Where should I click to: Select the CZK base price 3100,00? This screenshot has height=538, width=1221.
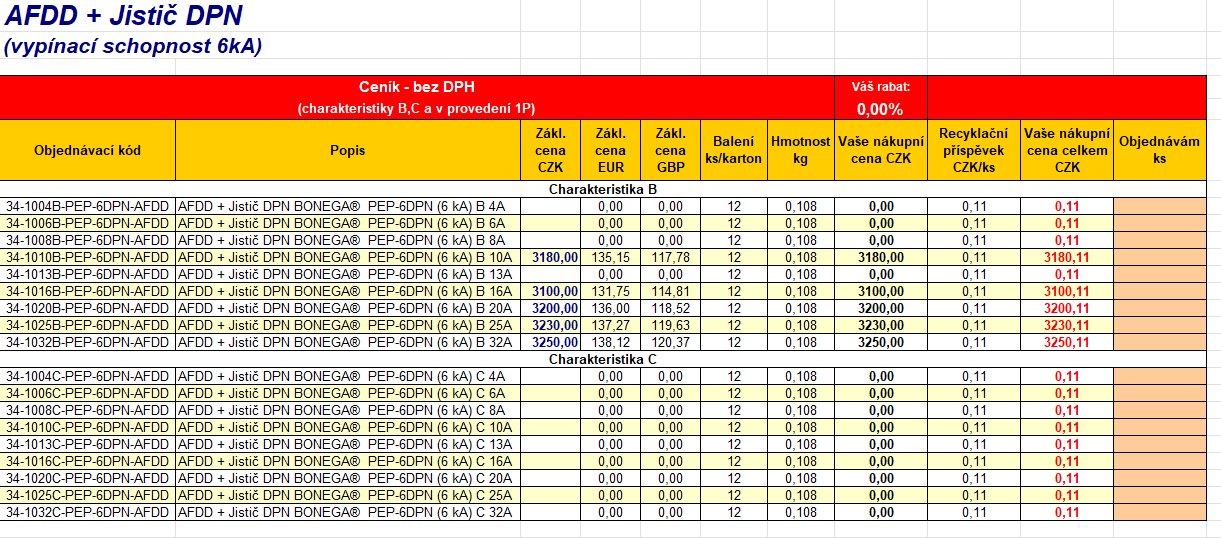tap(550, 291)
